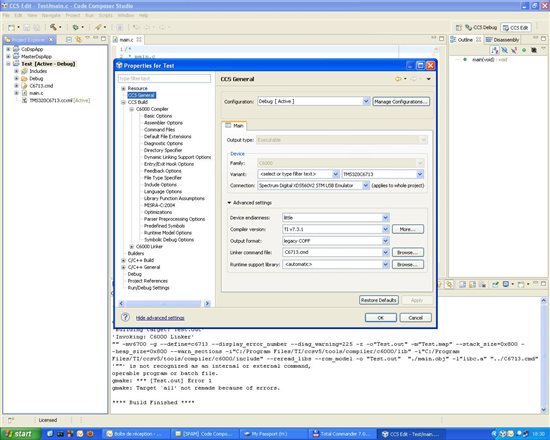This screenshot has height=440, width=550.
Task: Open Compiler version dropdown
Action: tap(385, 229)
